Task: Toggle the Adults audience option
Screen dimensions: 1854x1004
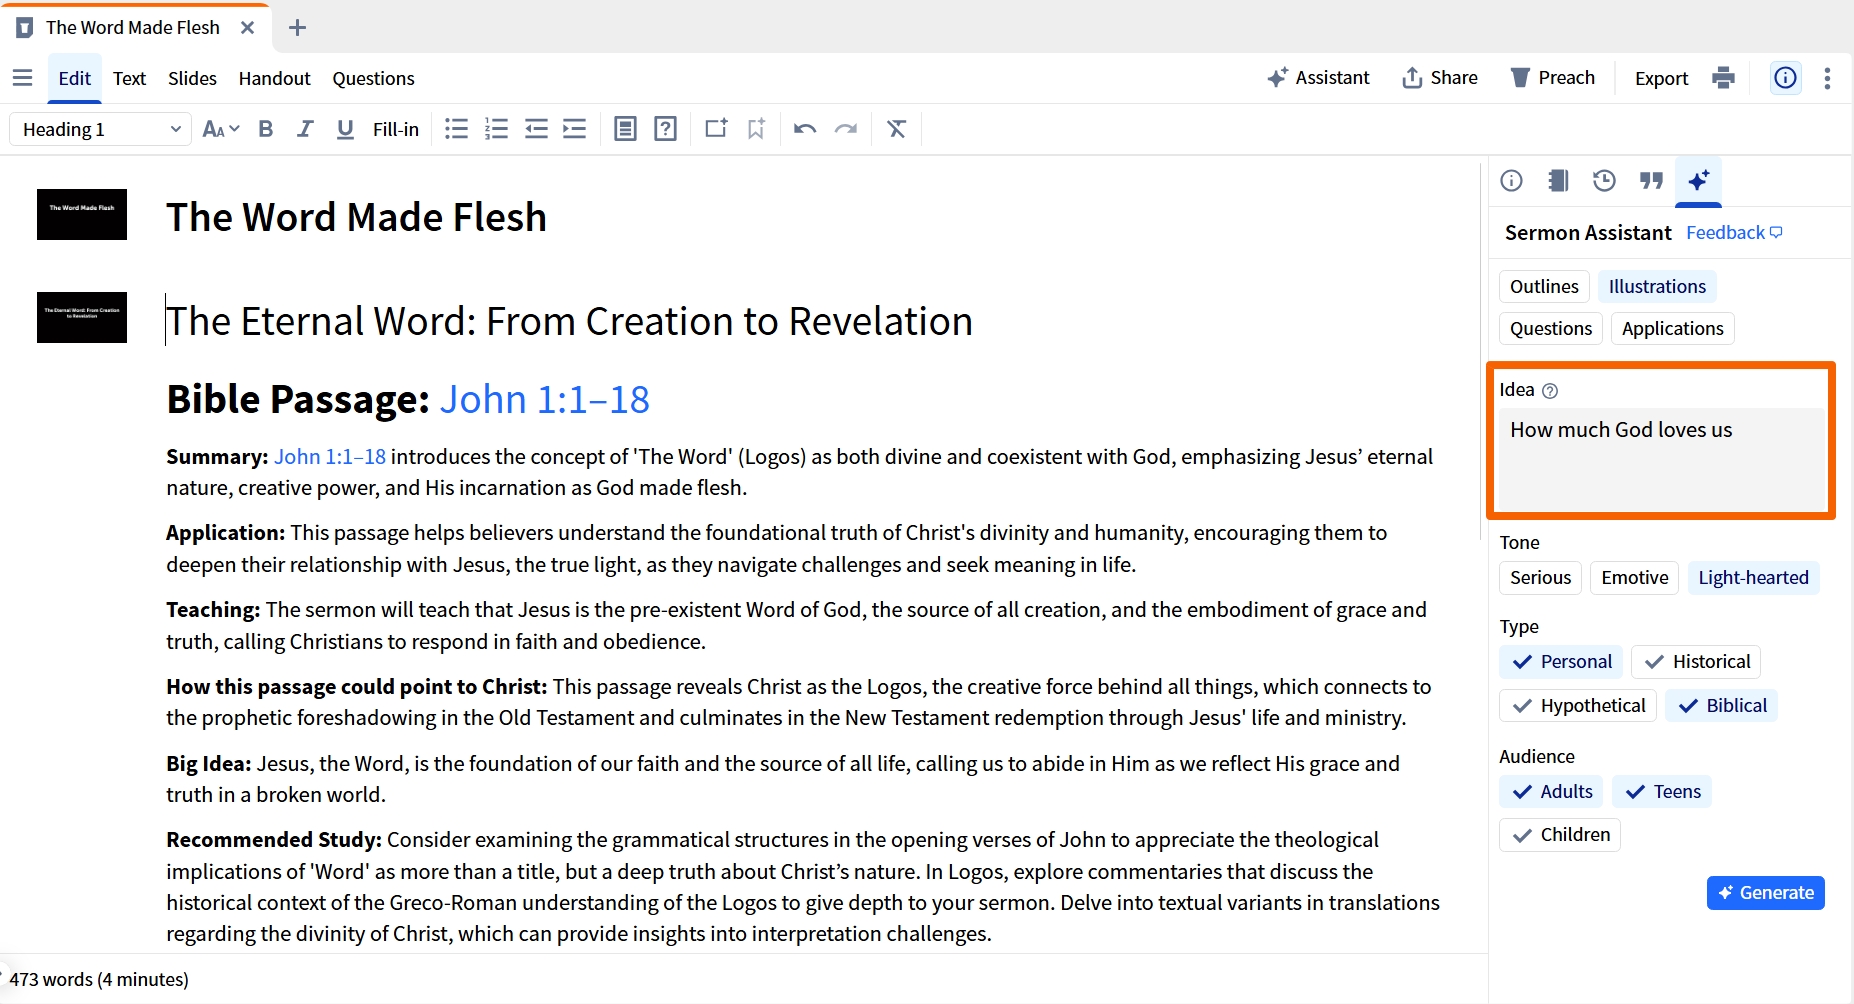Action: [1552, 792]
